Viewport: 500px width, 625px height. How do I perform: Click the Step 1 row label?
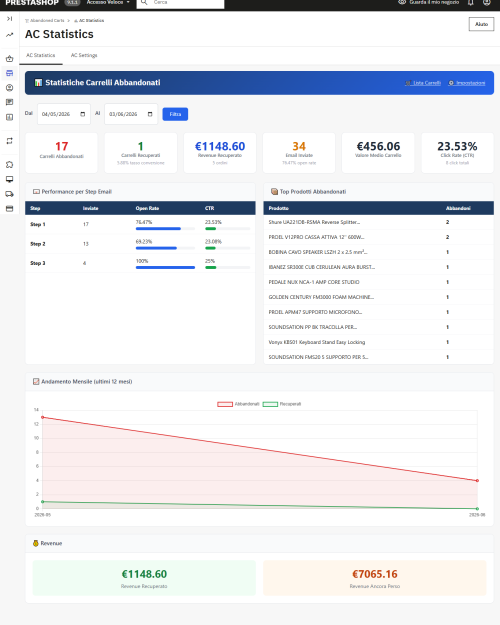point(38,224)
